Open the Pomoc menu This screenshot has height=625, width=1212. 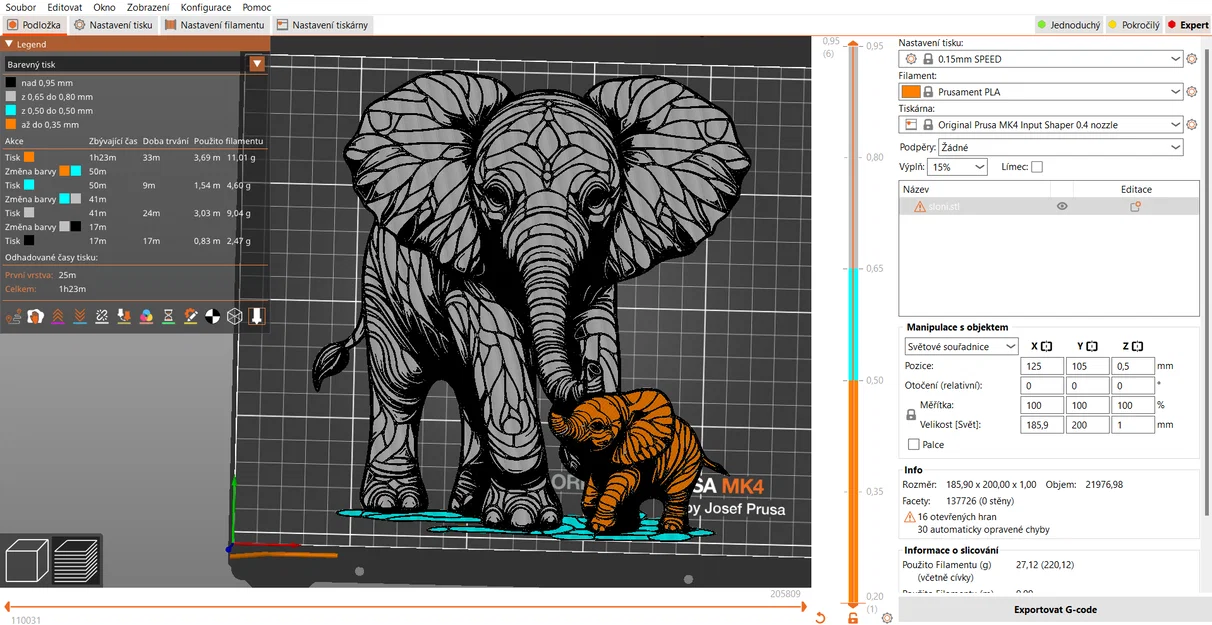pos(257,7)
